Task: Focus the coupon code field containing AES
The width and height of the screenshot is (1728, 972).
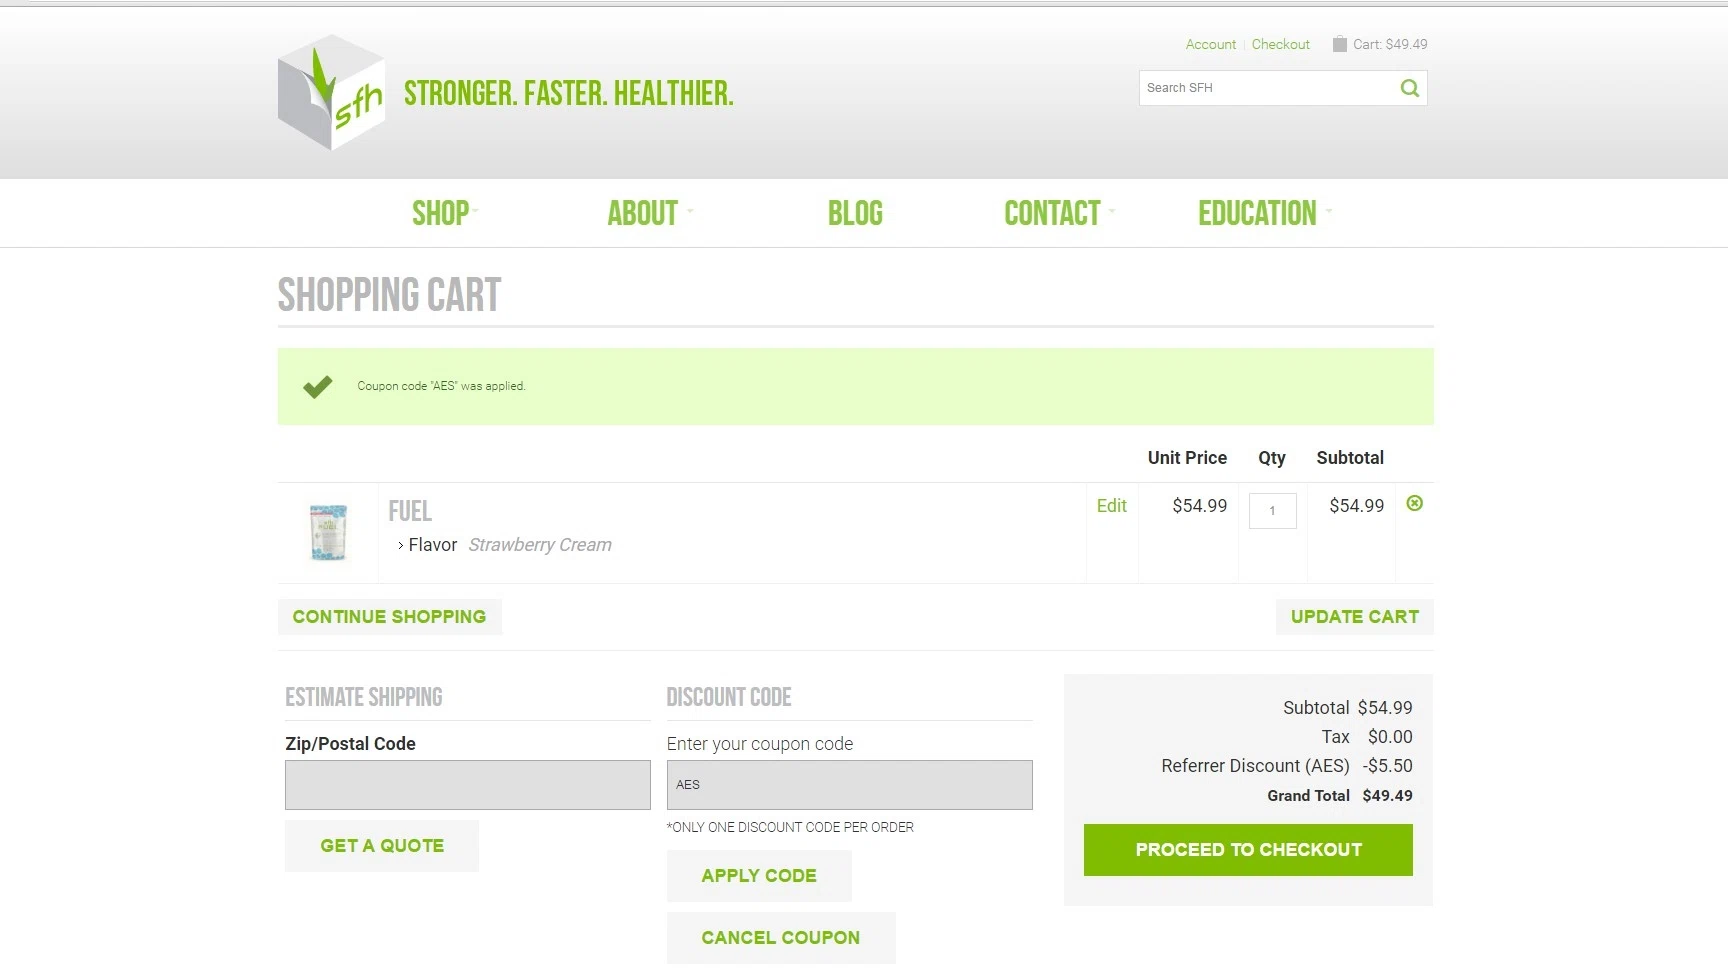Action: (x=849, y=785)
